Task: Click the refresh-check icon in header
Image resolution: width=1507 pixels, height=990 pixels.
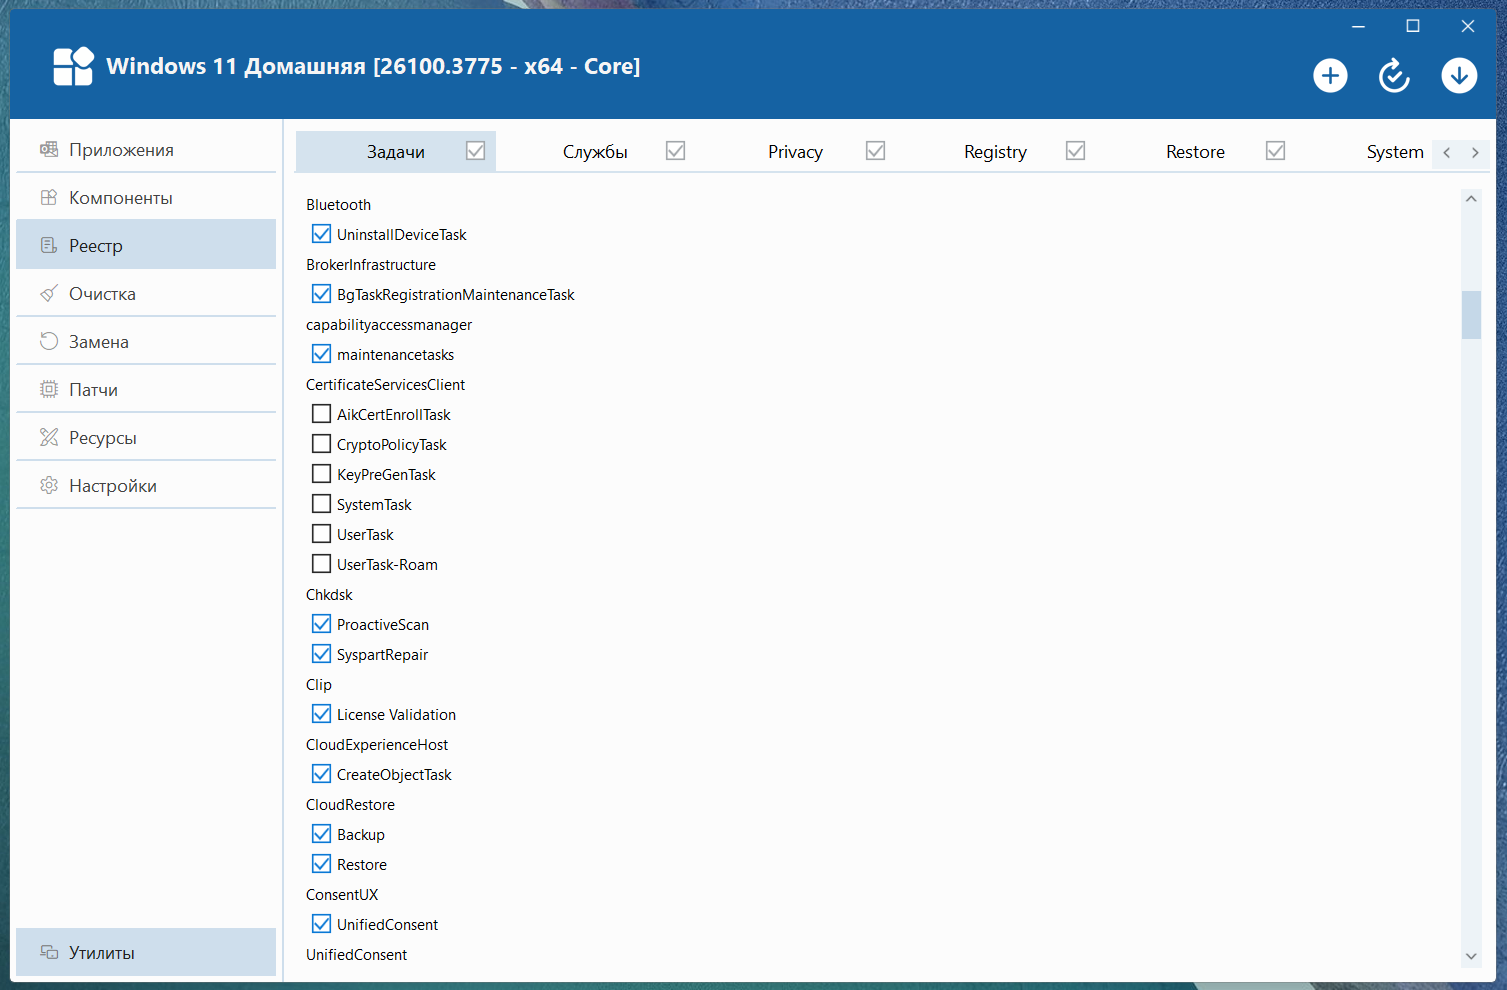Action: click(1394, 76)
